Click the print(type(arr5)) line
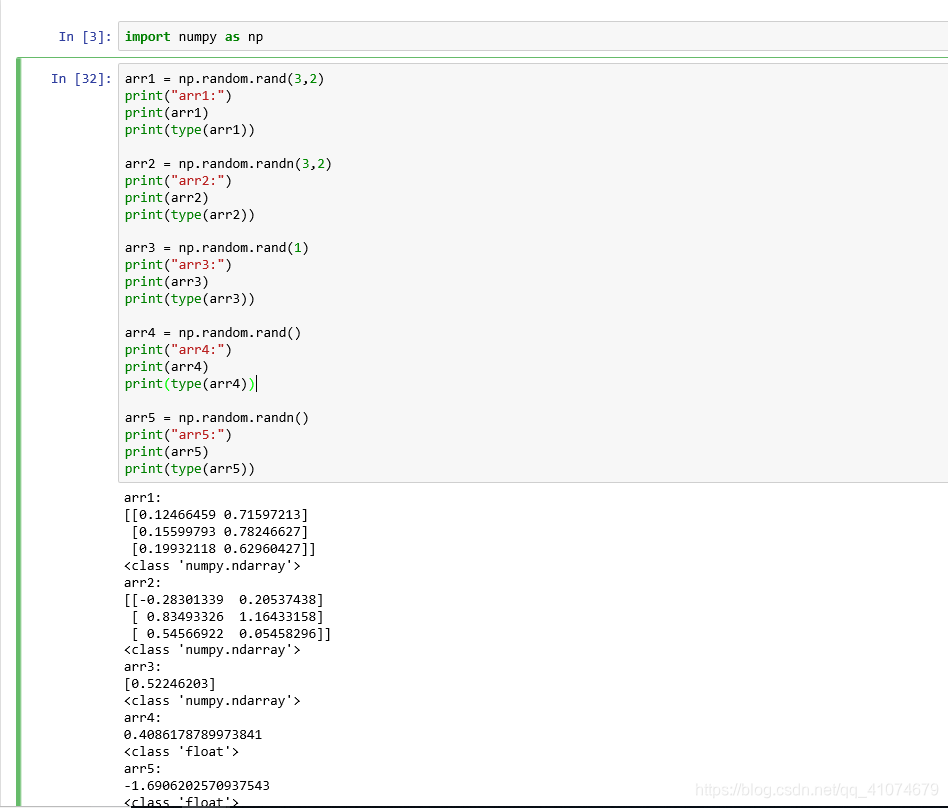Viewport: 948px width, 808px height. (x=190, y=469)
